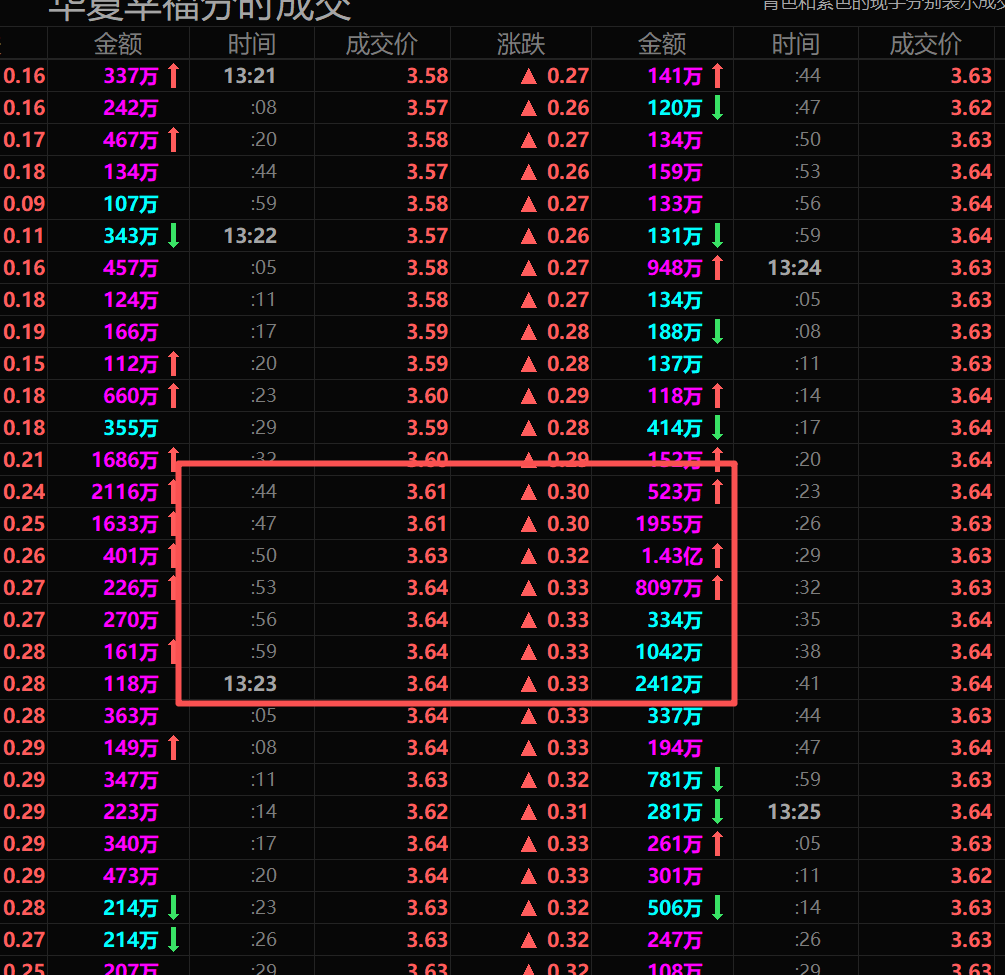Click the red up arrow next to 660万
The image size is (1005, 975).
click(173, 396)
